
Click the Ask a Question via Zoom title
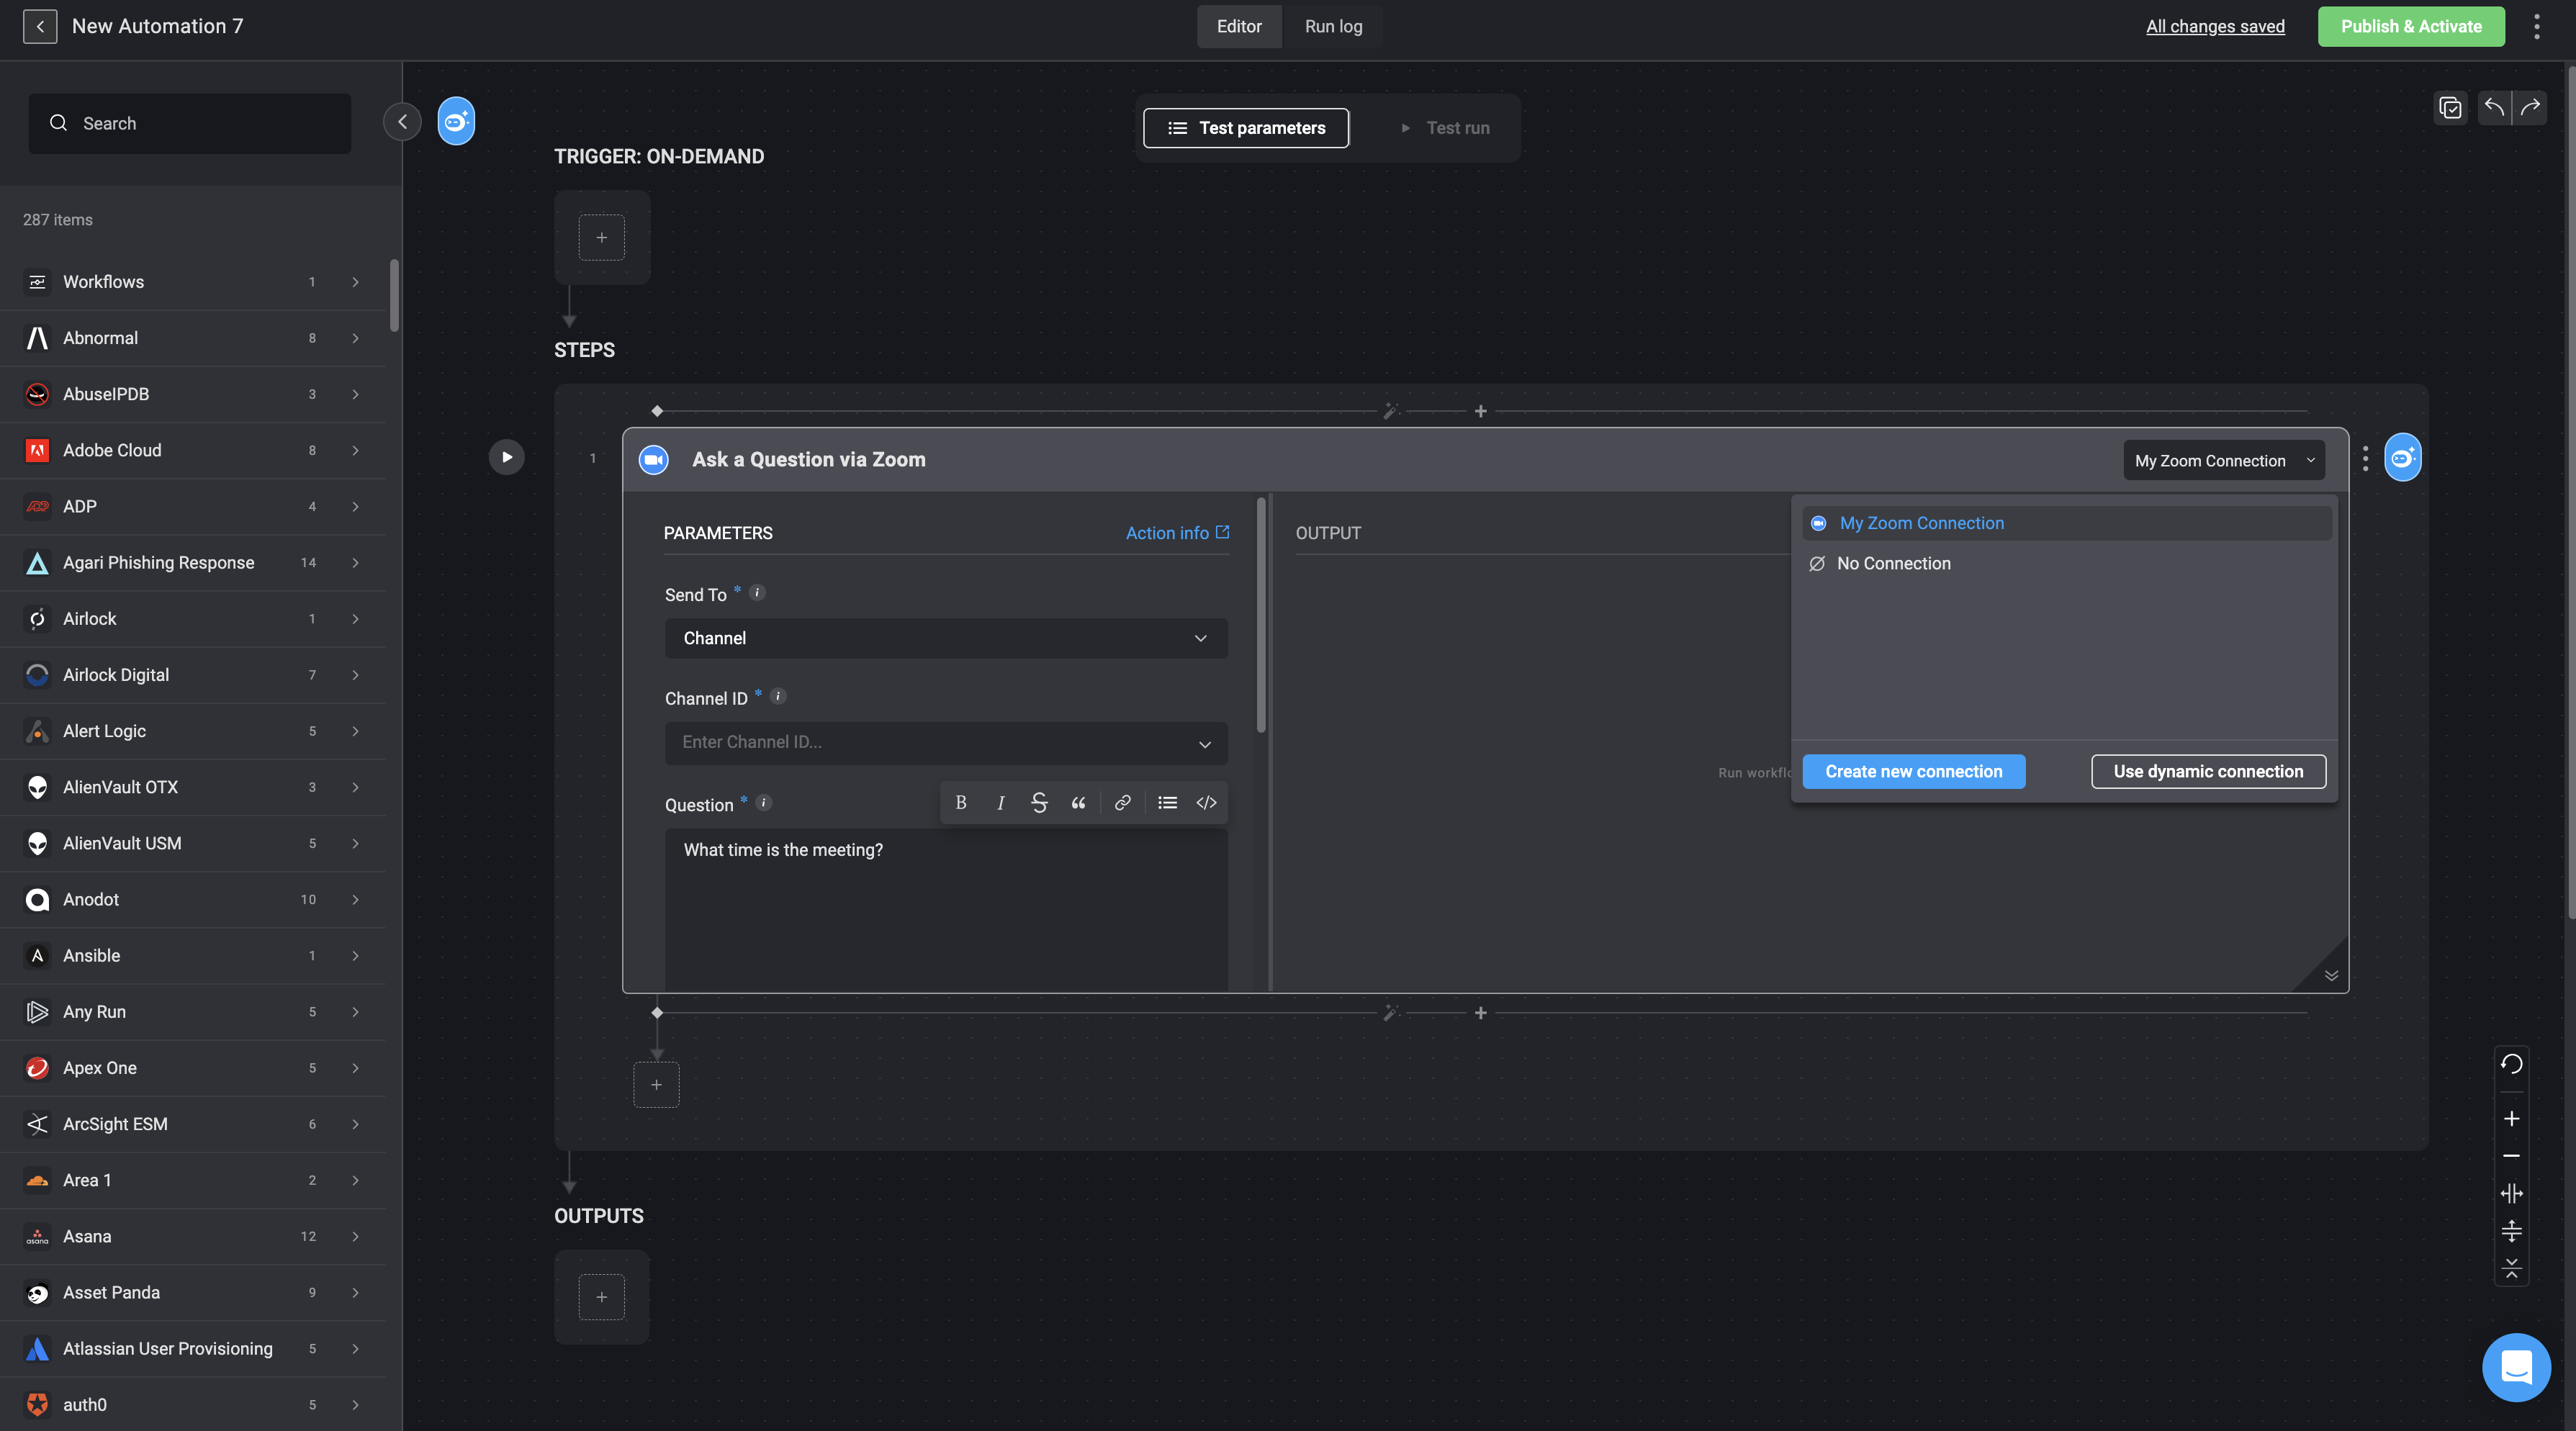coord(808,459)
